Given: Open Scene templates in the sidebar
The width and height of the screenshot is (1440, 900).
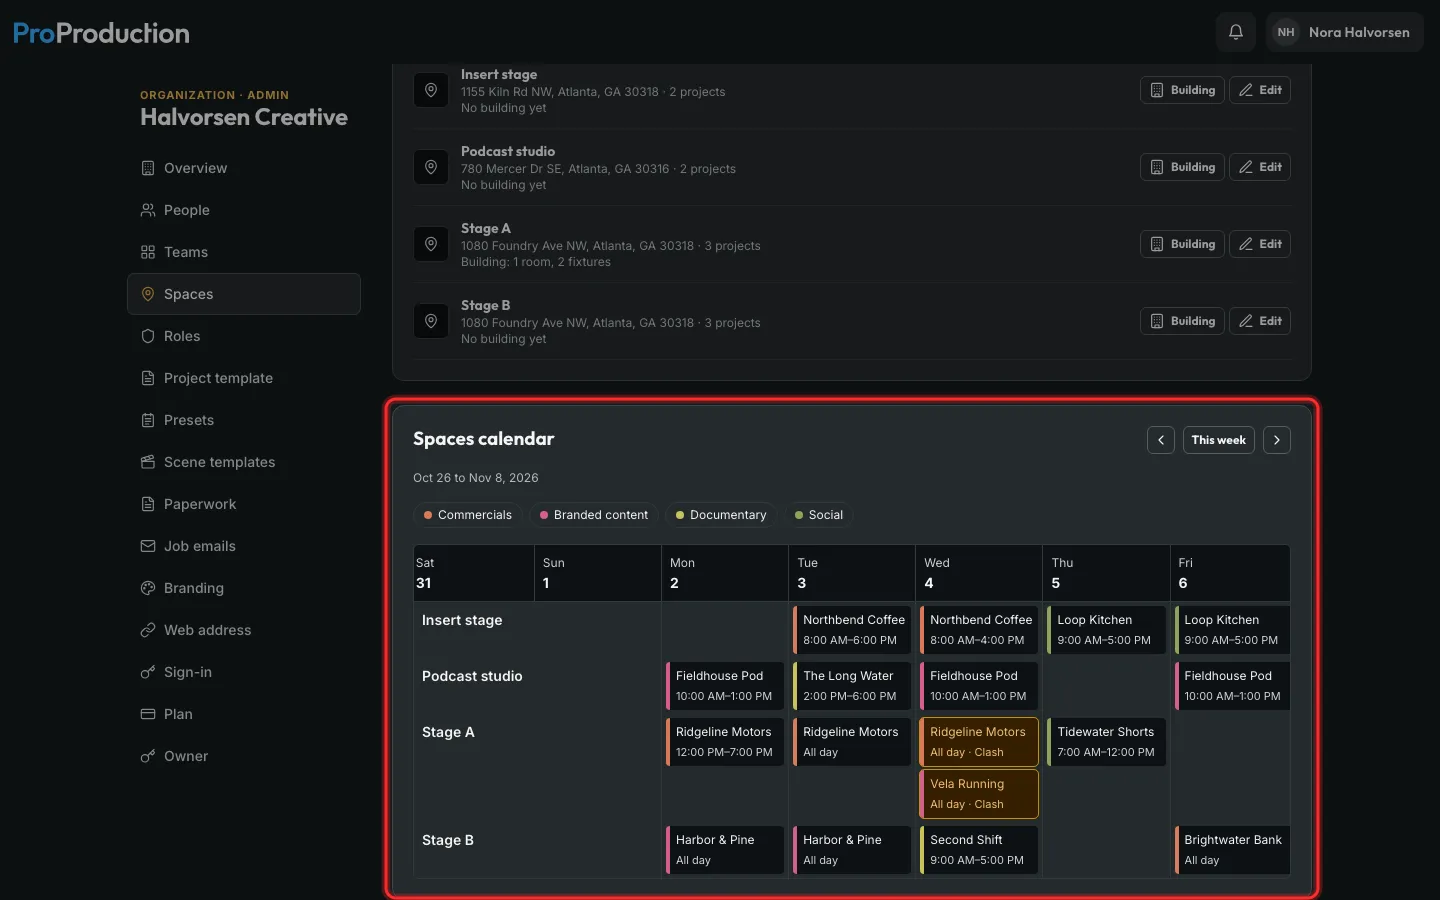Looking at the screenshot, I should pos(244,462).
